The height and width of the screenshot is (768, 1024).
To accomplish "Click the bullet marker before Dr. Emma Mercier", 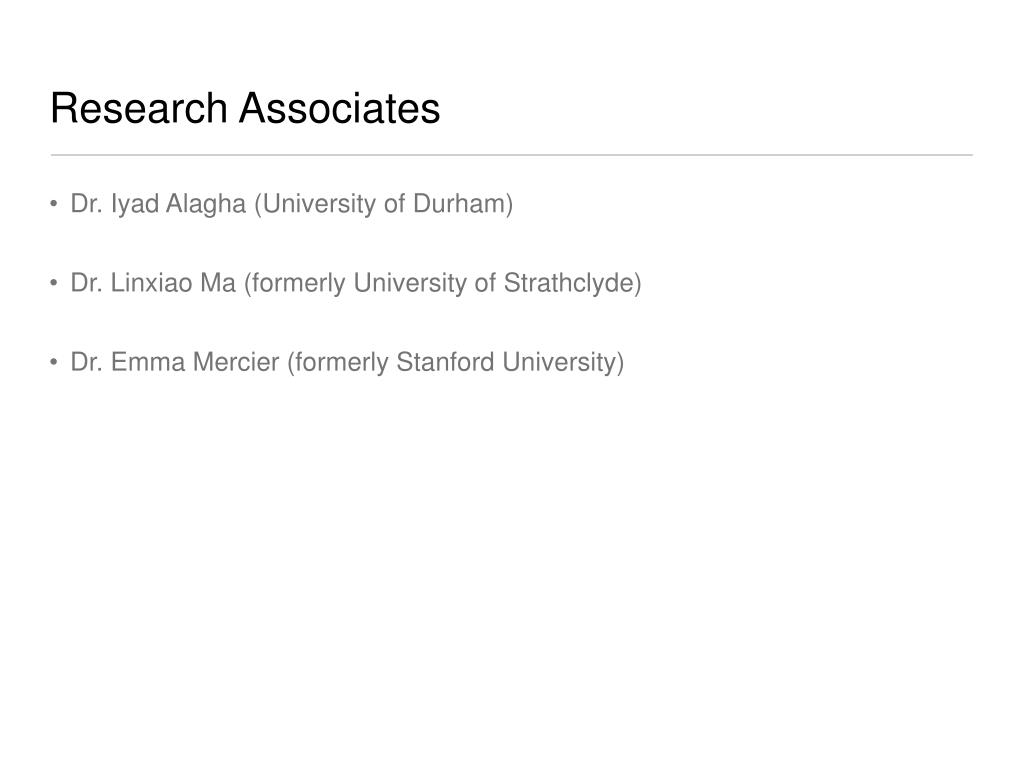I will [54, 362].
